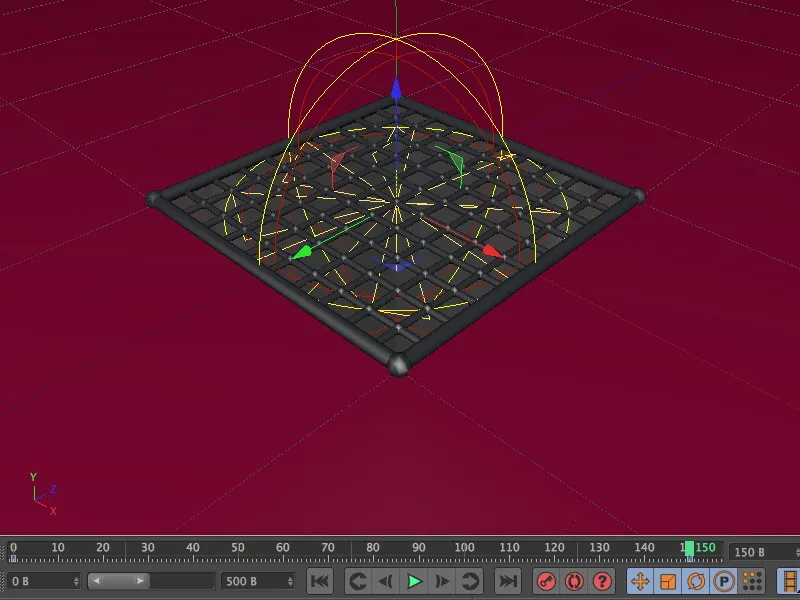800x600 pixels.
Task: Click the film strip icon
Action: click(x=789, y=581)
